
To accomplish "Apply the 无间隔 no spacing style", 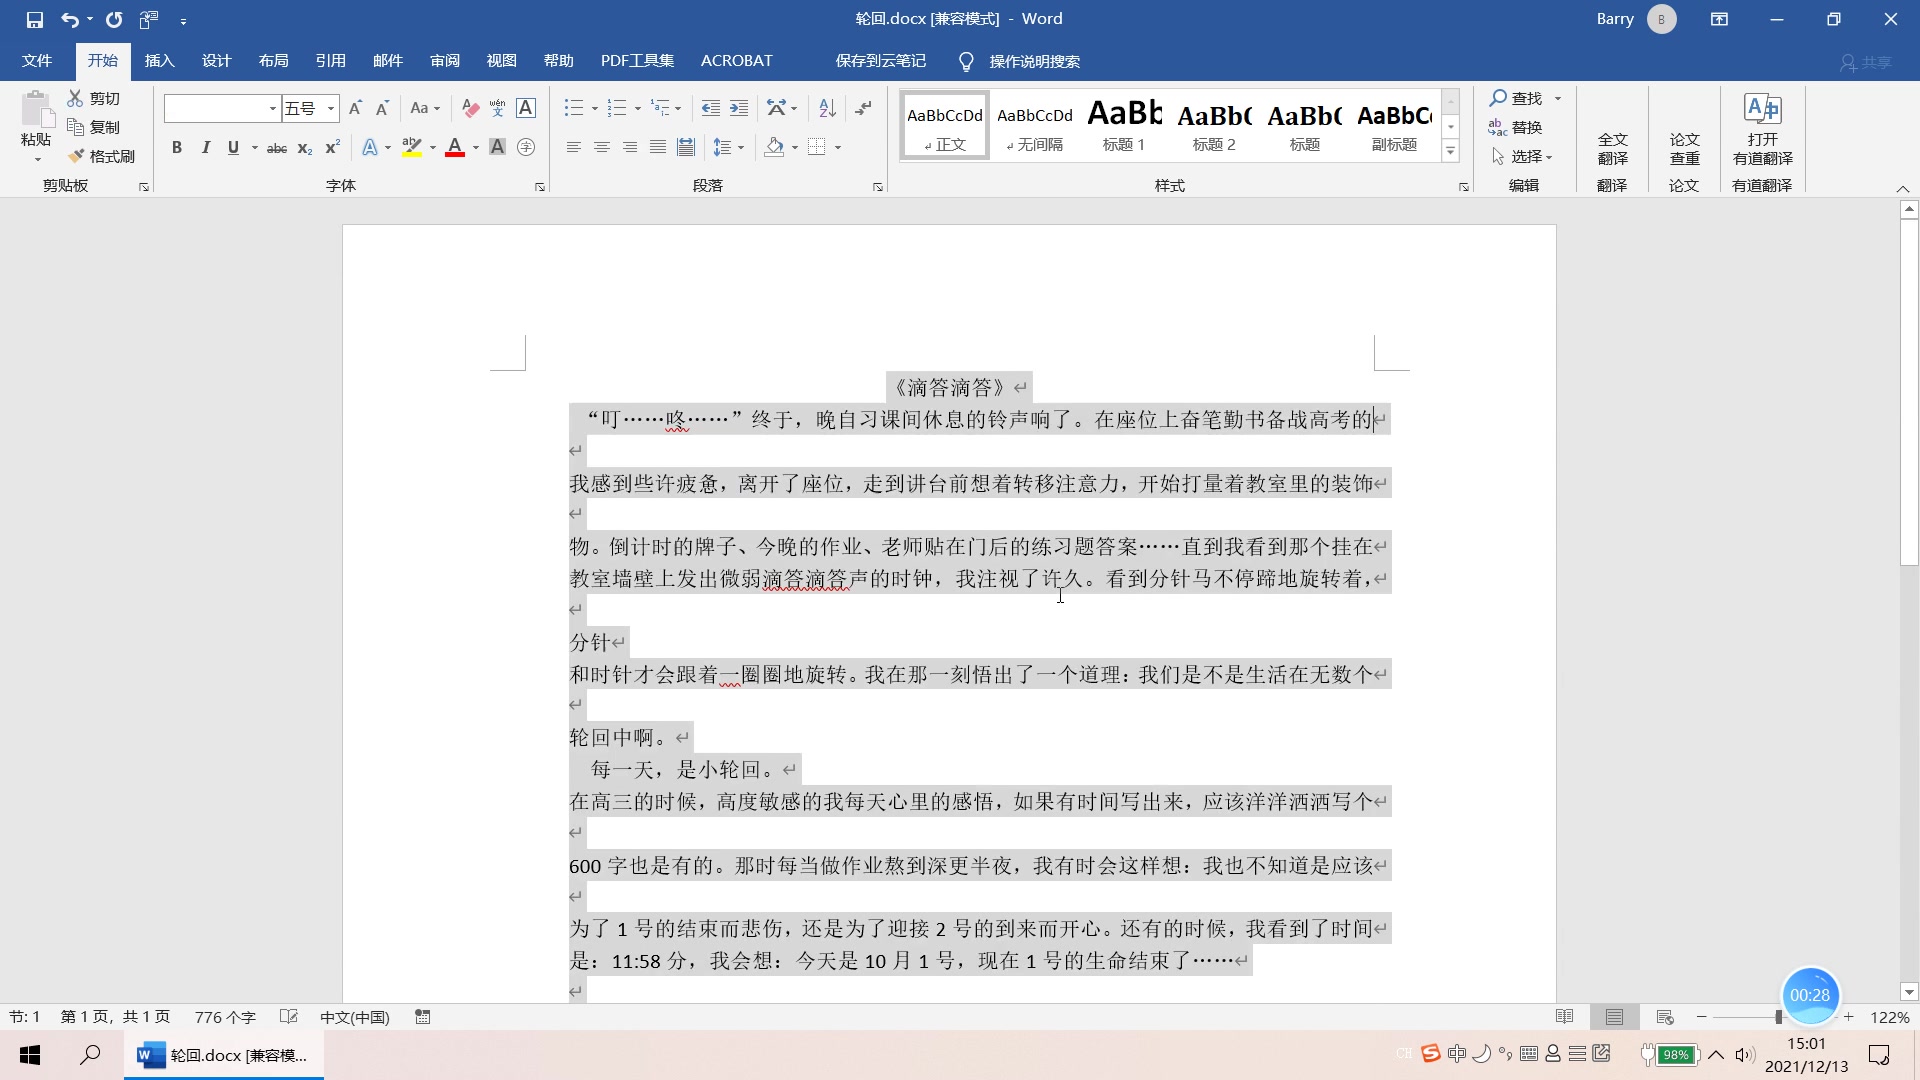I will point(1034,125).
